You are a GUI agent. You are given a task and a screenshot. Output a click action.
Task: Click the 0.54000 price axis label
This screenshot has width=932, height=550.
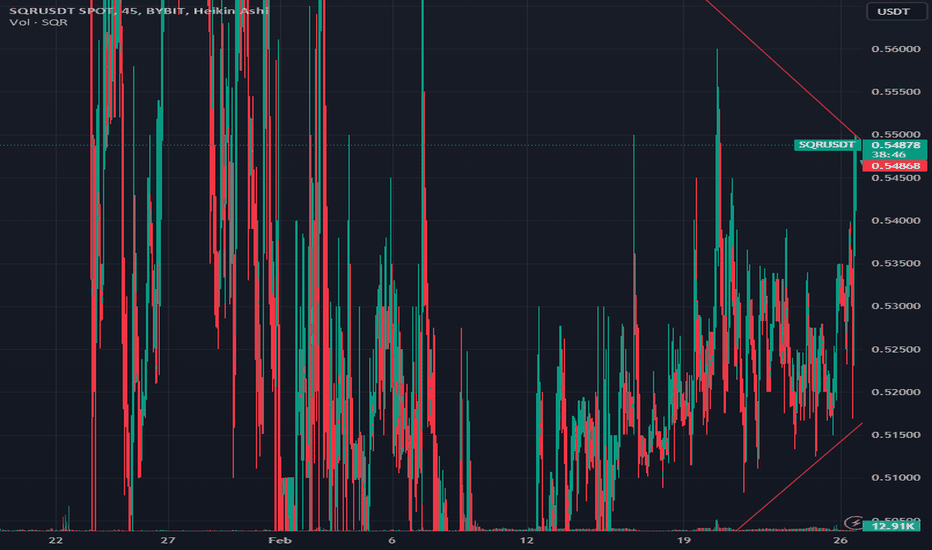click(896, 221)
